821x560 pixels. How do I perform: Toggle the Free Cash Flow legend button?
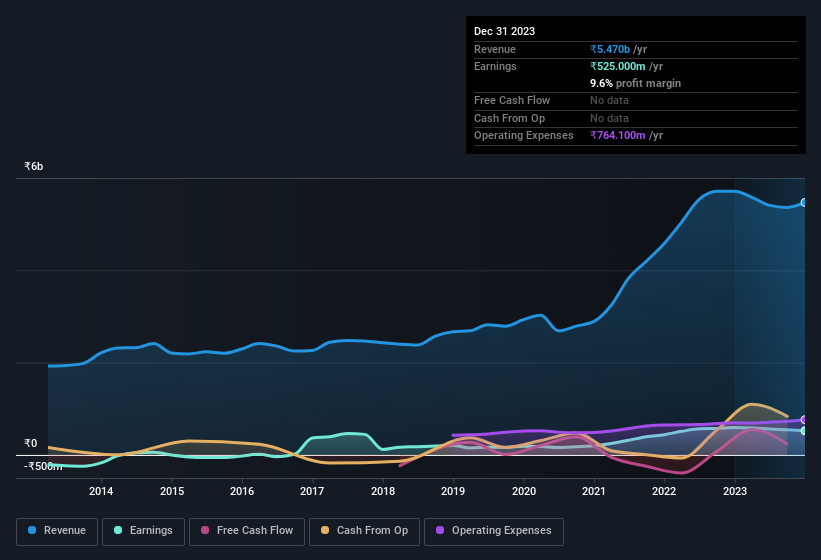pos(247,532)
